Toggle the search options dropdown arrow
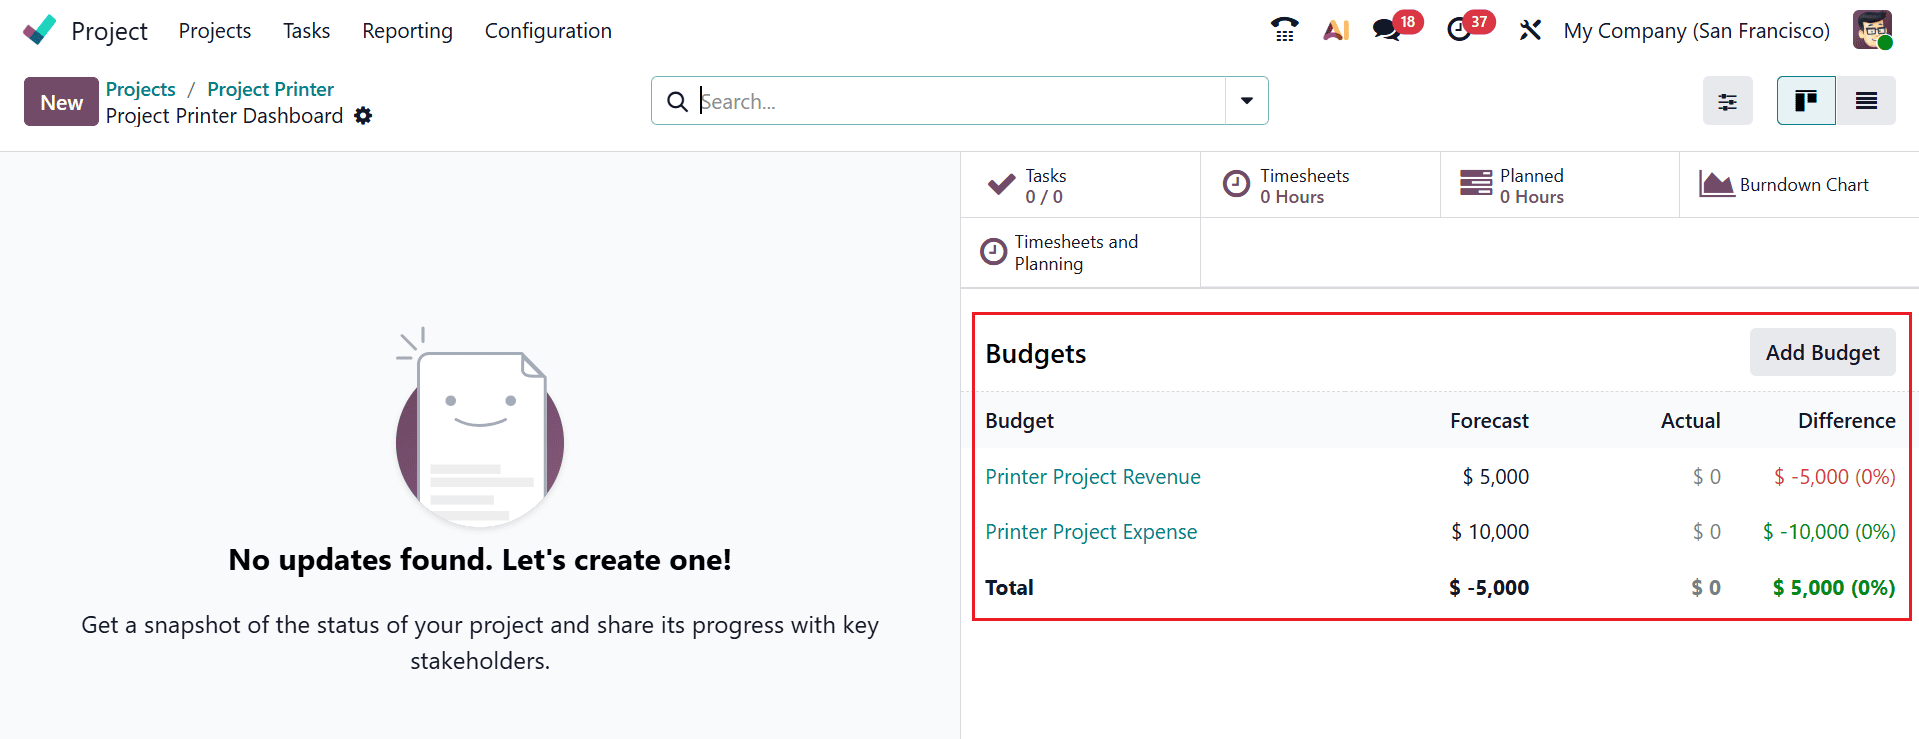 [x=1247, y=101]
